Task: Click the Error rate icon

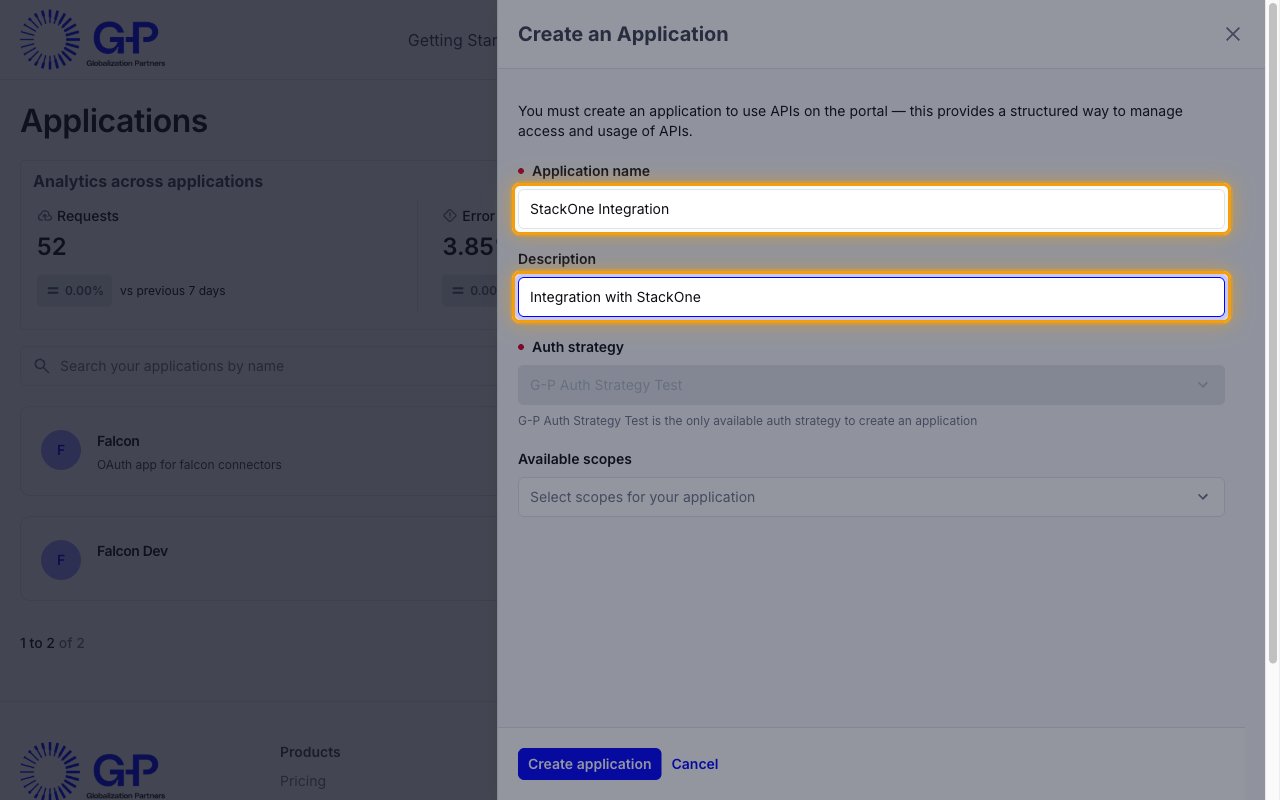Action: click(449, 216)
